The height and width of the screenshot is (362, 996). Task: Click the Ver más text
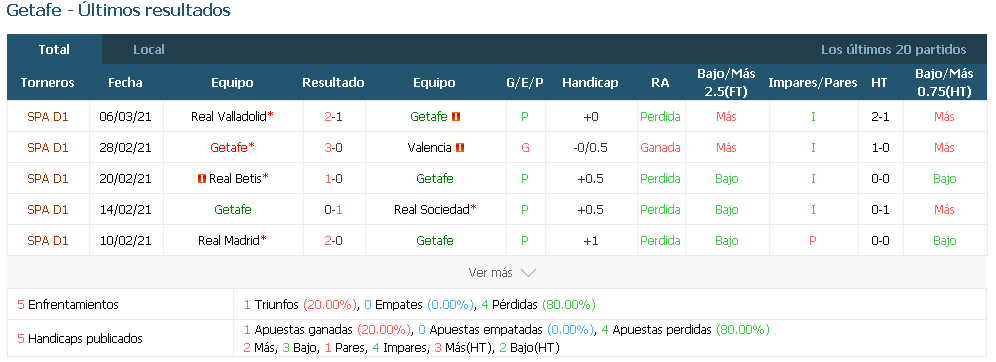pos(490,273)
